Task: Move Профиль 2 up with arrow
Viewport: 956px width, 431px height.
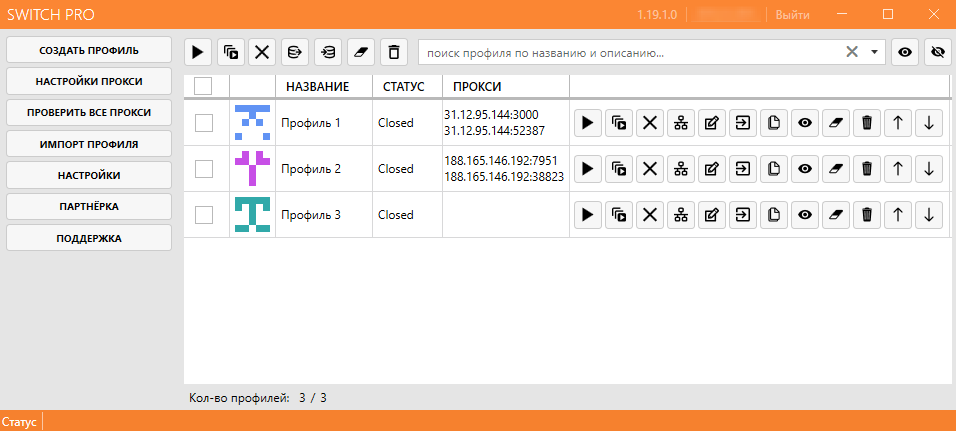Action: click(x=897, y=169)
